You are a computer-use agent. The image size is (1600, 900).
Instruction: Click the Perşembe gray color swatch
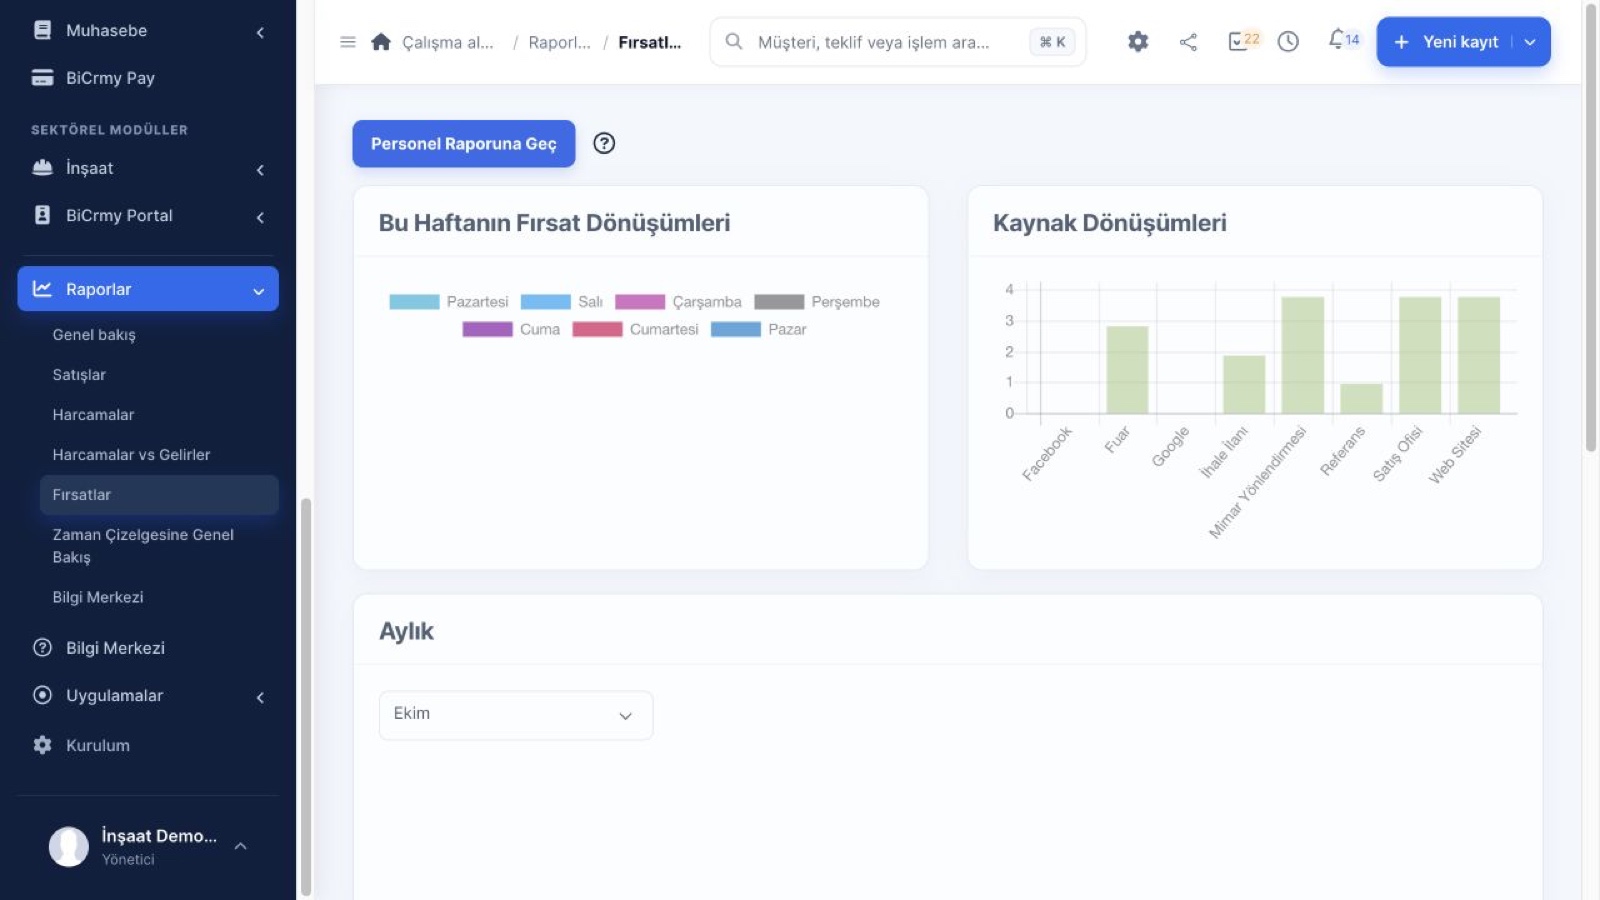[x=779, y=302]
